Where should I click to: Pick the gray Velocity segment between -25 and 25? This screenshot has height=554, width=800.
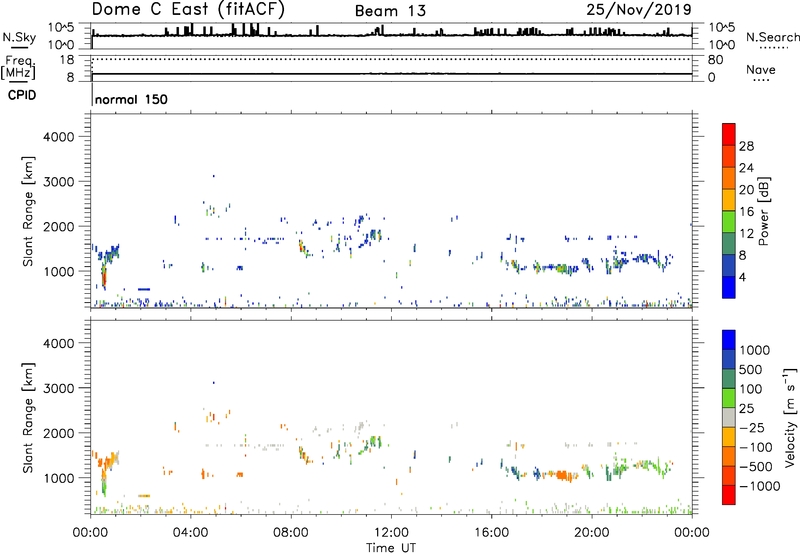(x=729, y=417)
